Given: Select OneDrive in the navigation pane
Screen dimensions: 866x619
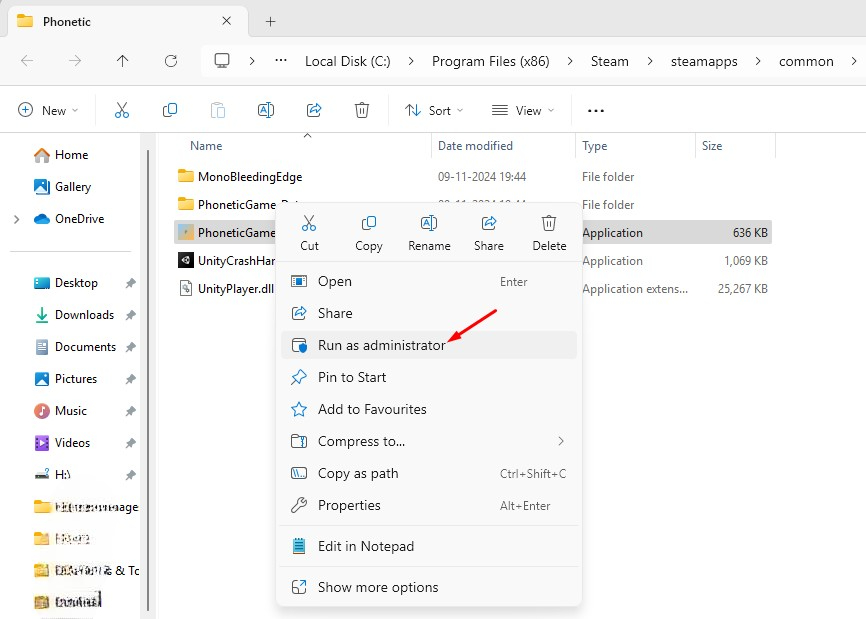Looking at the screenshot, I should (69, 219).
